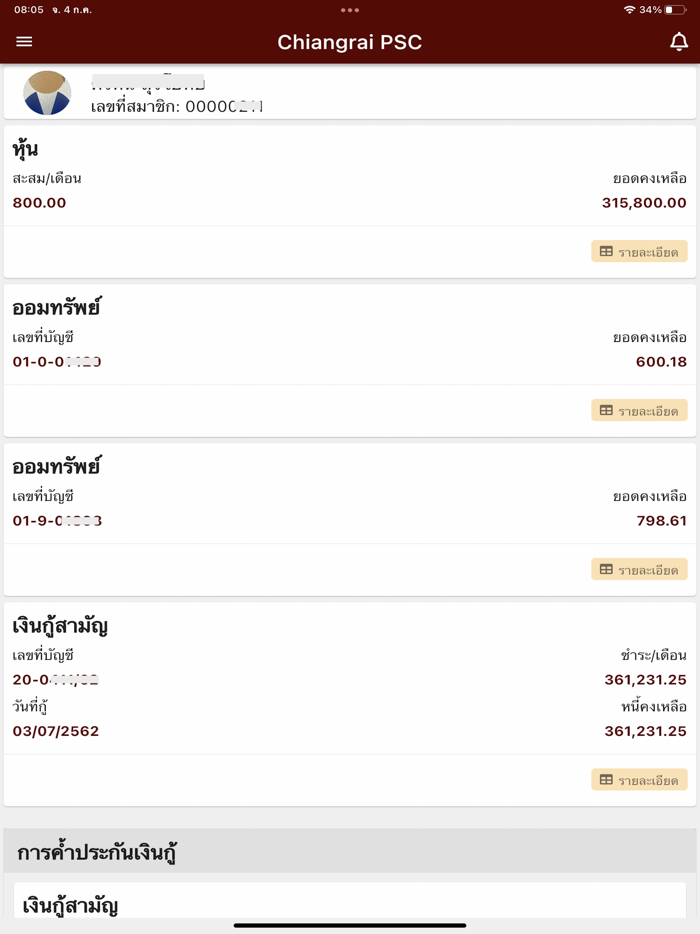Tap the การค้ำประกันเงินกู้ section header
Image resolution: width=700 pixels, height=934 pixels.
[x=98, y=853]
